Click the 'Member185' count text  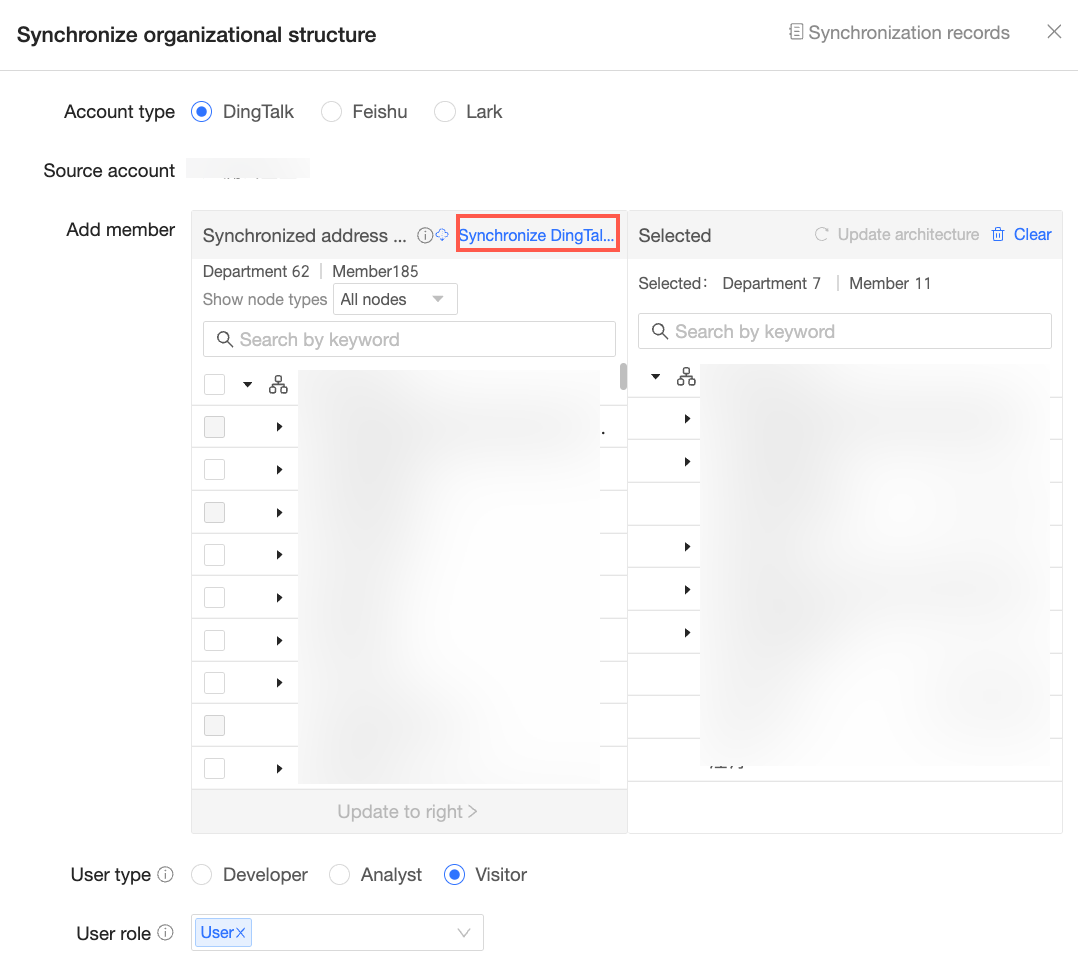375,272
